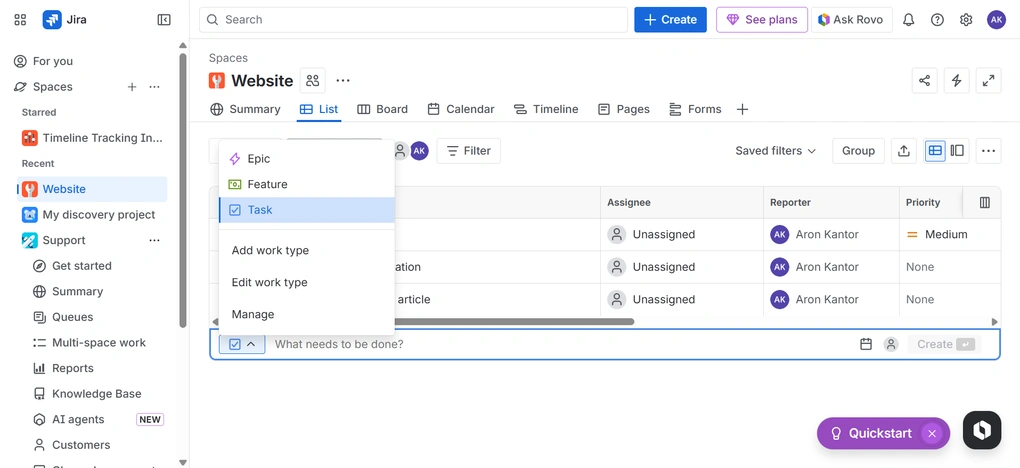Select Task work type
Image resolution: width=1020 pixels, height=468 pixels.
coord(307,210)
